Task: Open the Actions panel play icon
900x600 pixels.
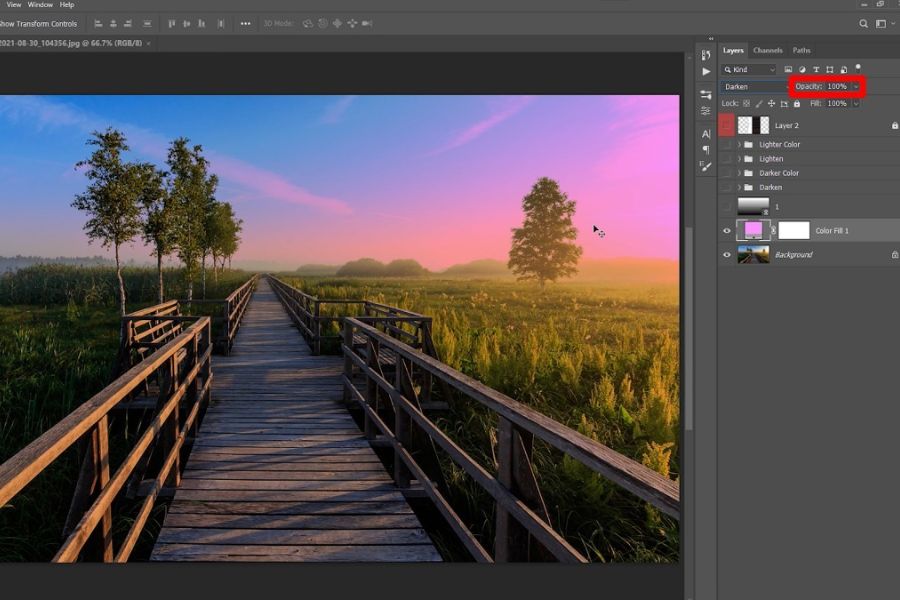Action: point(706,71)
